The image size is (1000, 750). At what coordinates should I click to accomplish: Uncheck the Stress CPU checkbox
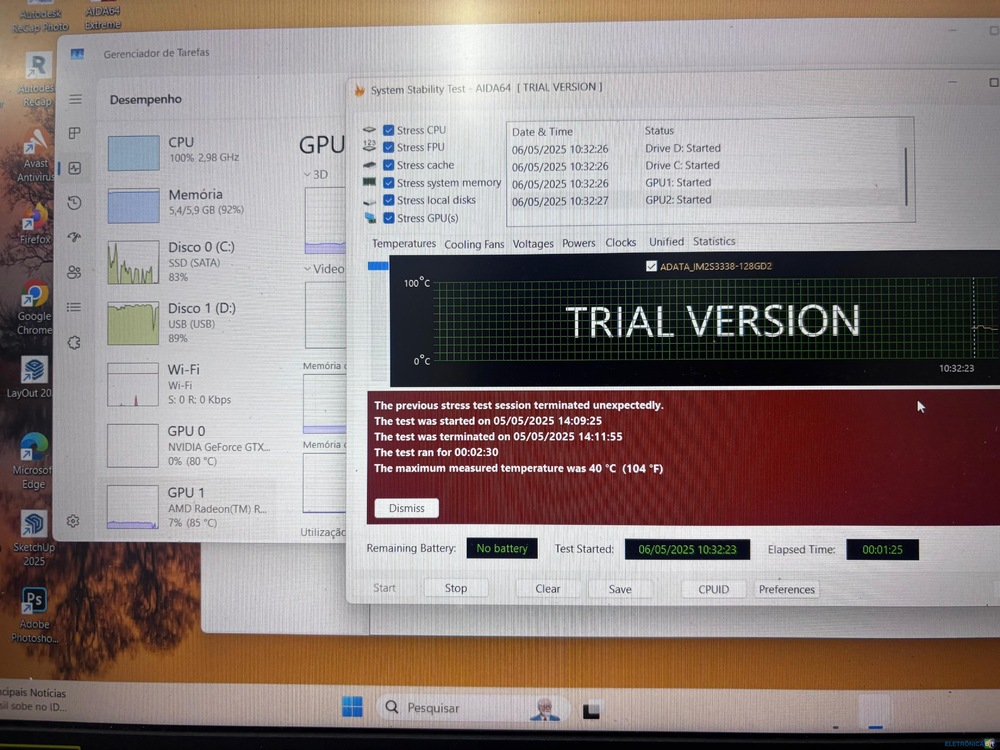[388, 130]
